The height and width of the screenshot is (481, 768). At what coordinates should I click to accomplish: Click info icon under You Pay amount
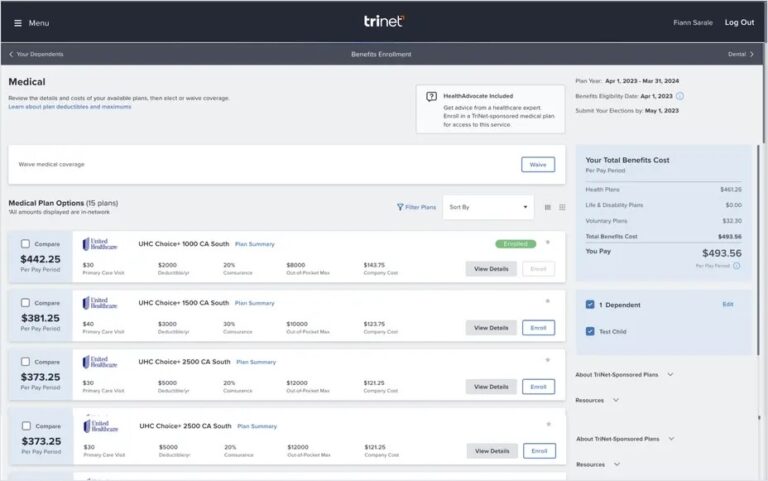click(737, 266)
